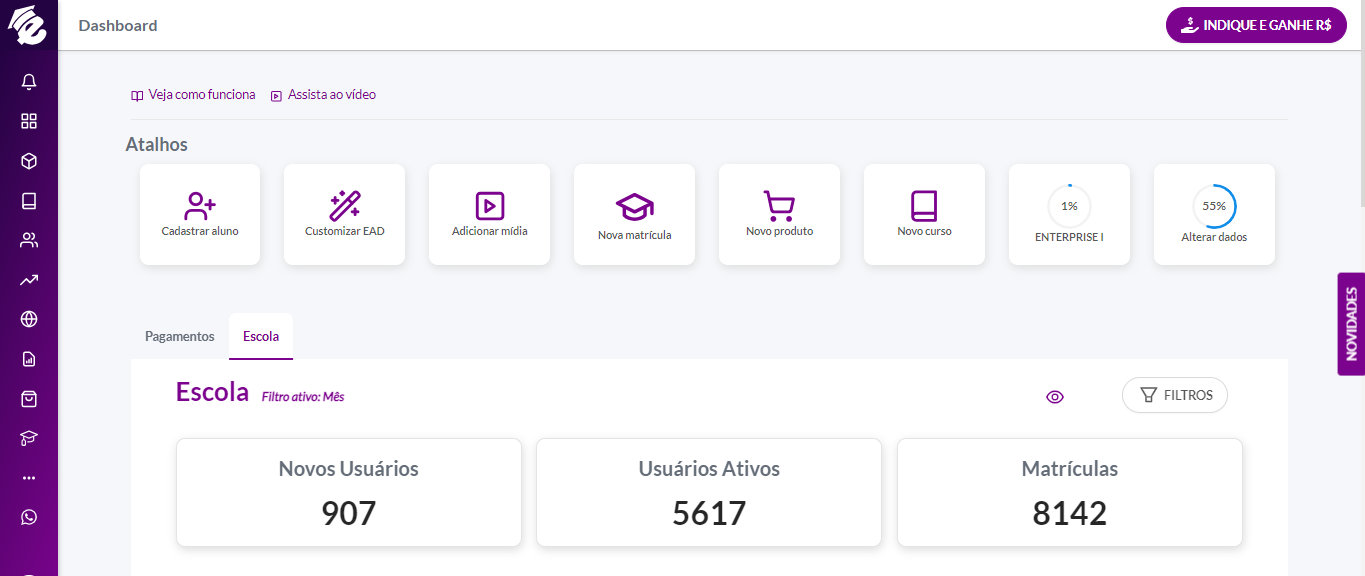Open the cube products icon in sidebar
Screen dimensions: 1365x576
[29, 161]
